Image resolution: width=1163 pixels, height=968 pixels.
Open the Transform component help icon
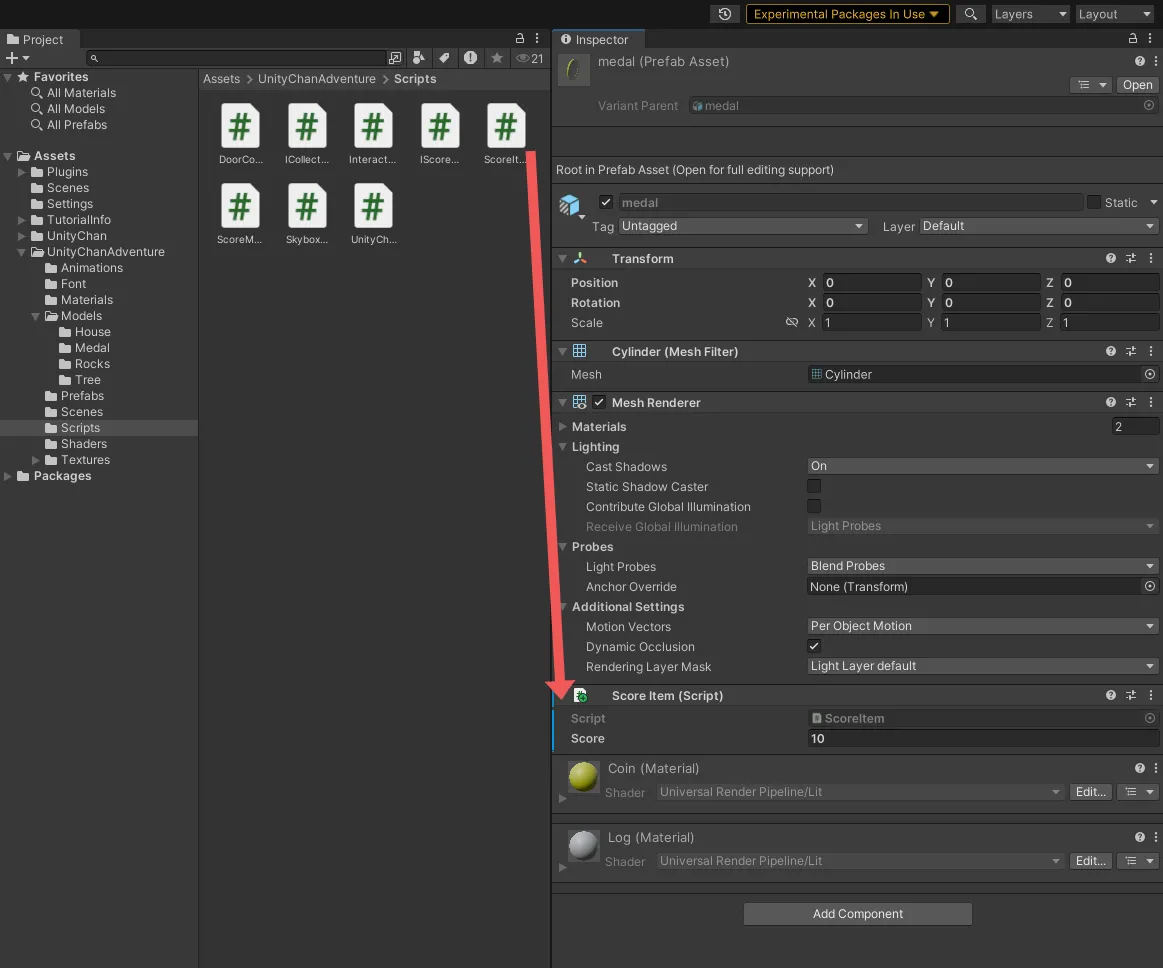pyautogui.click(x=1111, y=258)
